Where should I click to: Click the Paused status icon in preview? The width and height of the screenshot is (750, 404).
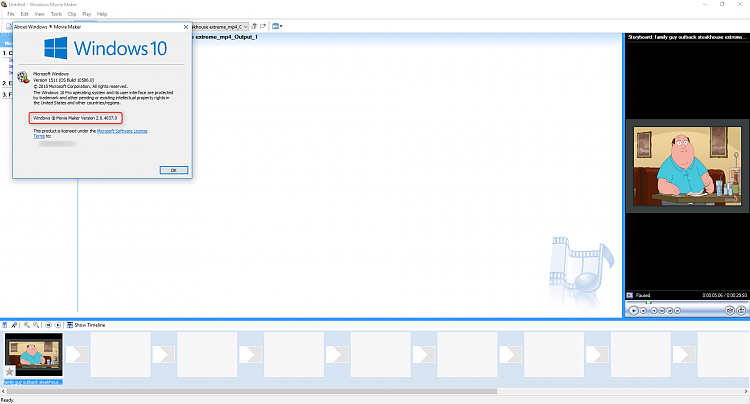(x=630, y=295)
